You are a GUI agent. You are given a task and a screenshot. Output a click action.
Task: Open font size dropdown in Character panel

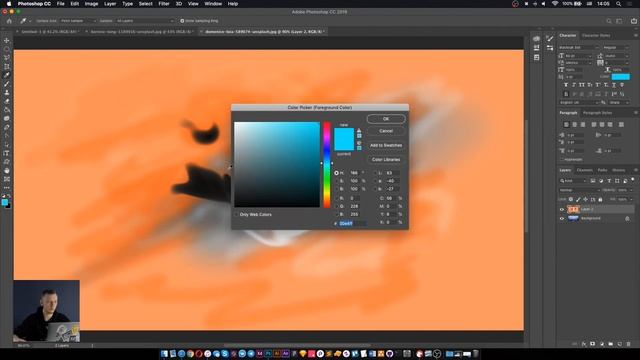coord(578,56)
